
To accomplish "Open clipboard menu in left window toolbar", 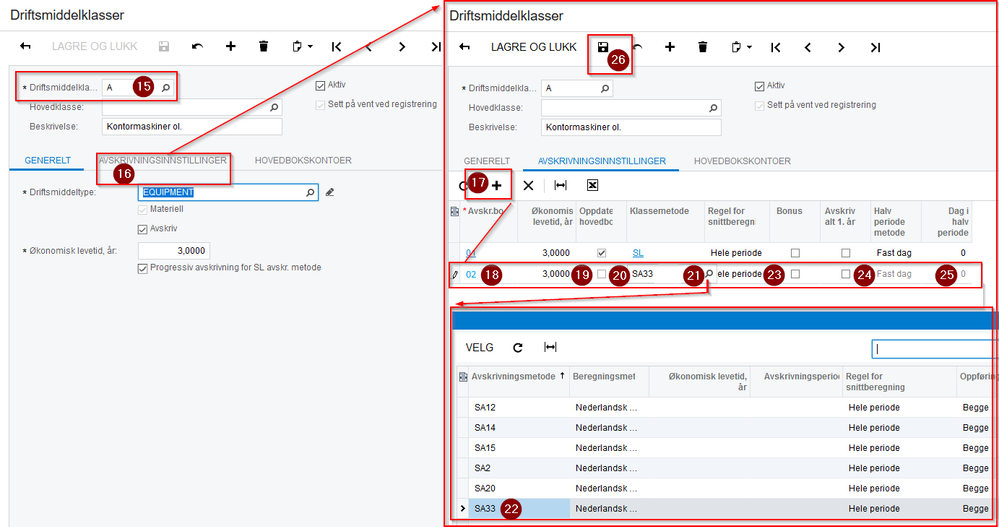I will pos(302,47).
